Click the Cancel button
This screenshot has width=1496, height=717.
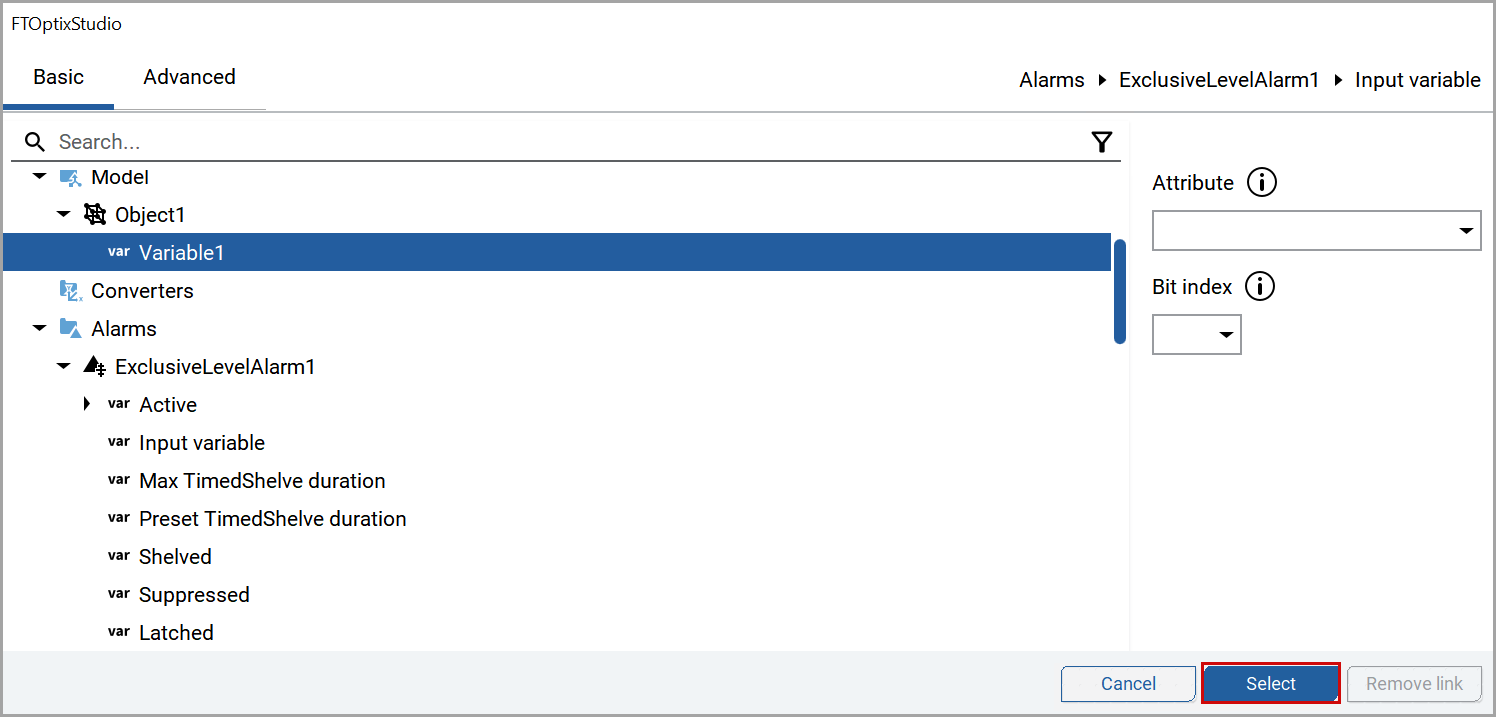(x=1128, y=684)
